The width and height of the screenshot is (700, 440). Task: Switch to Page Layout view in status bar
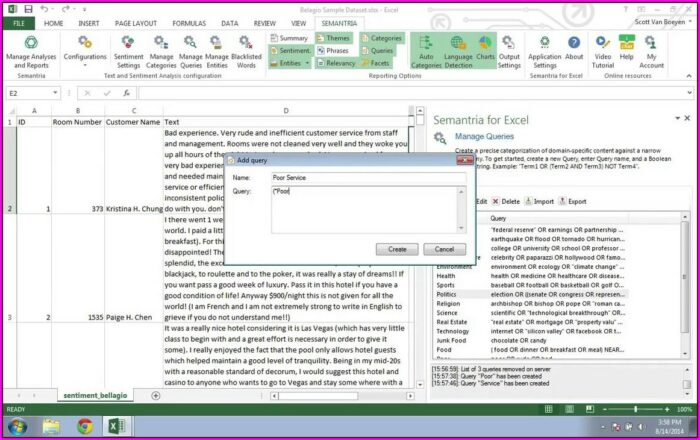570,409
